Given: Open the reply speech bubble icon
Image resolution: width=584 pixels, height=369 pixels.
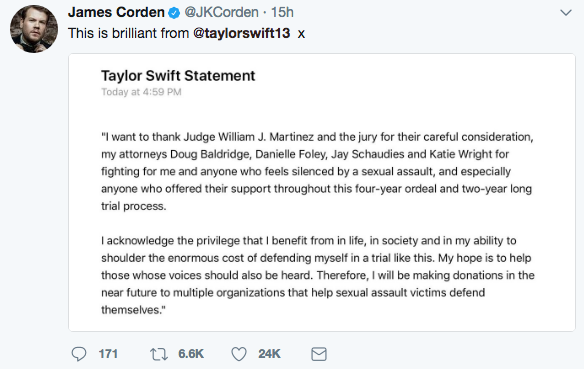Looking at the screenshot, I should (79, 354).
